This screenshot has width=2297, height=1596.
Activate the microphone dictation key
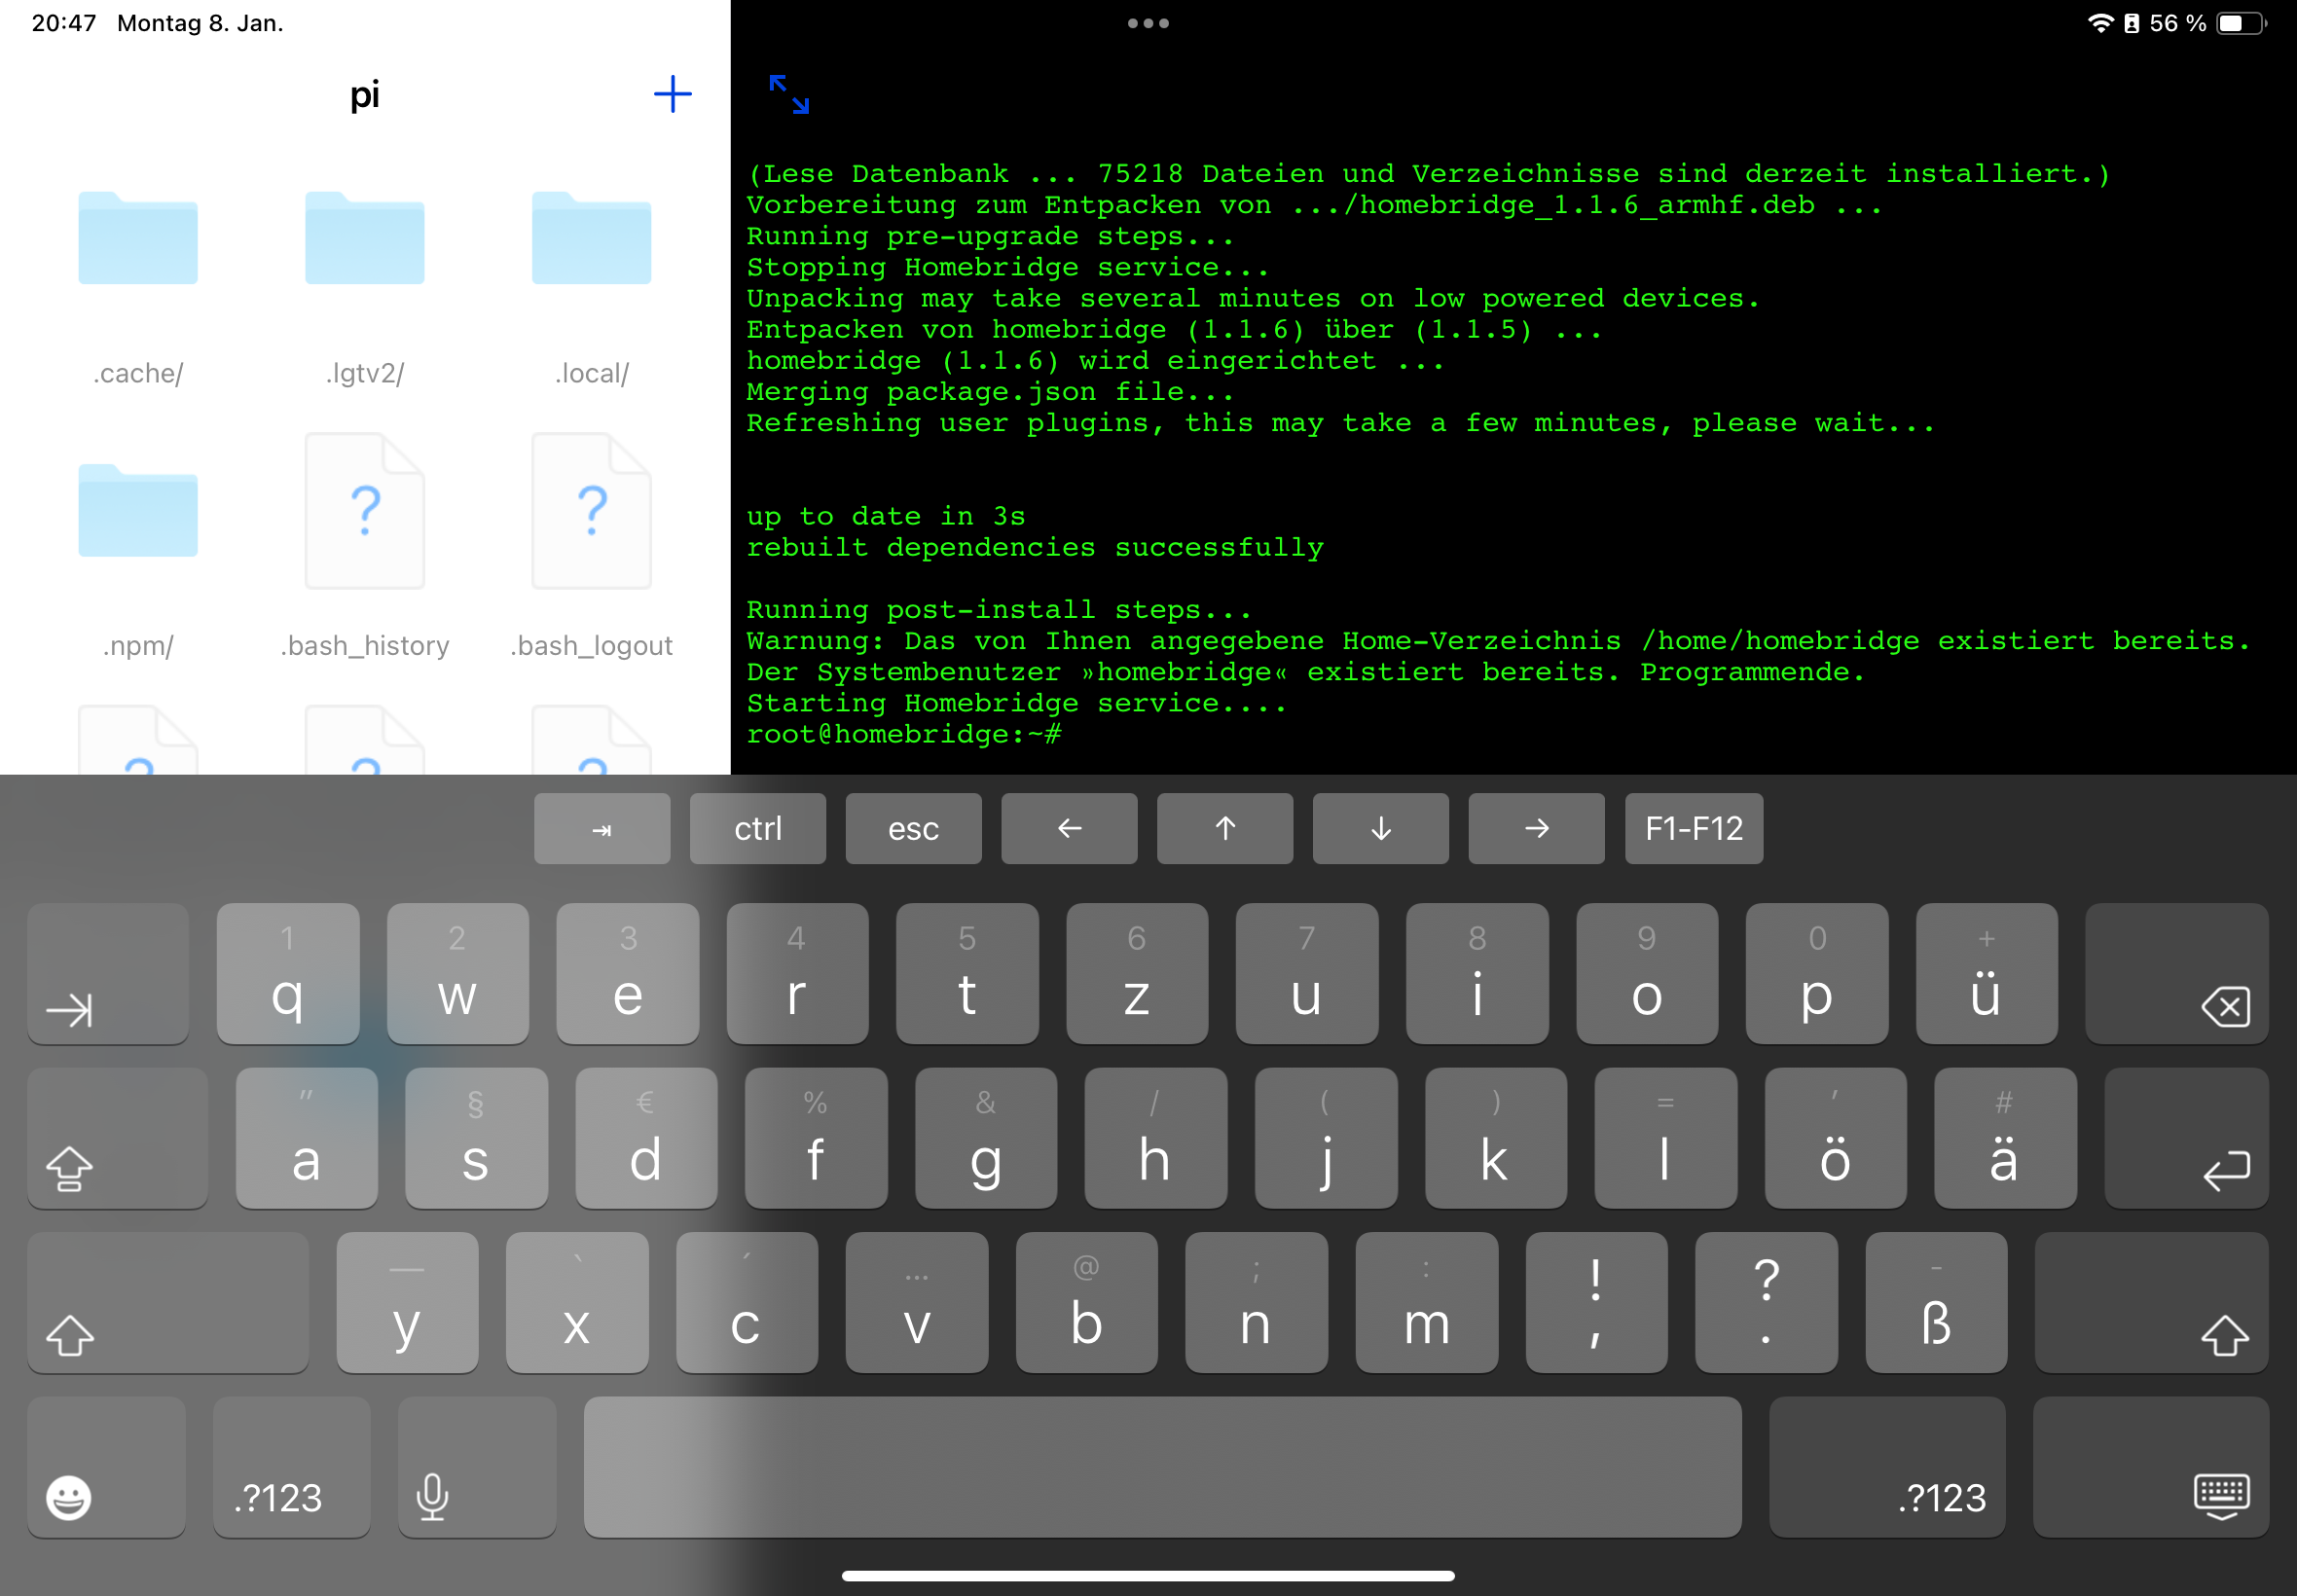pos(432,1496)
